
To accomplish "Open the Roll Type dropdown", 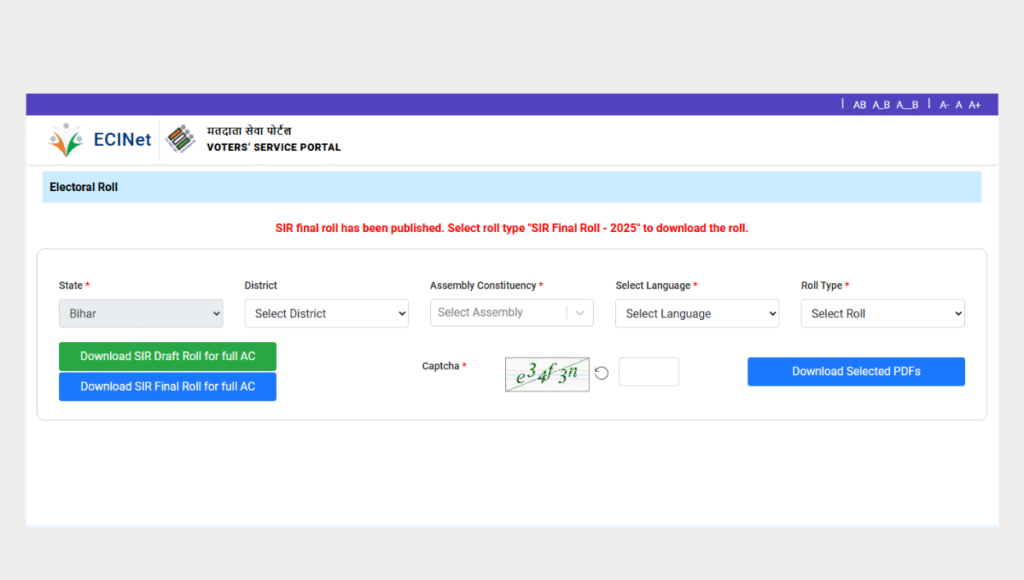I will point(882,313).
